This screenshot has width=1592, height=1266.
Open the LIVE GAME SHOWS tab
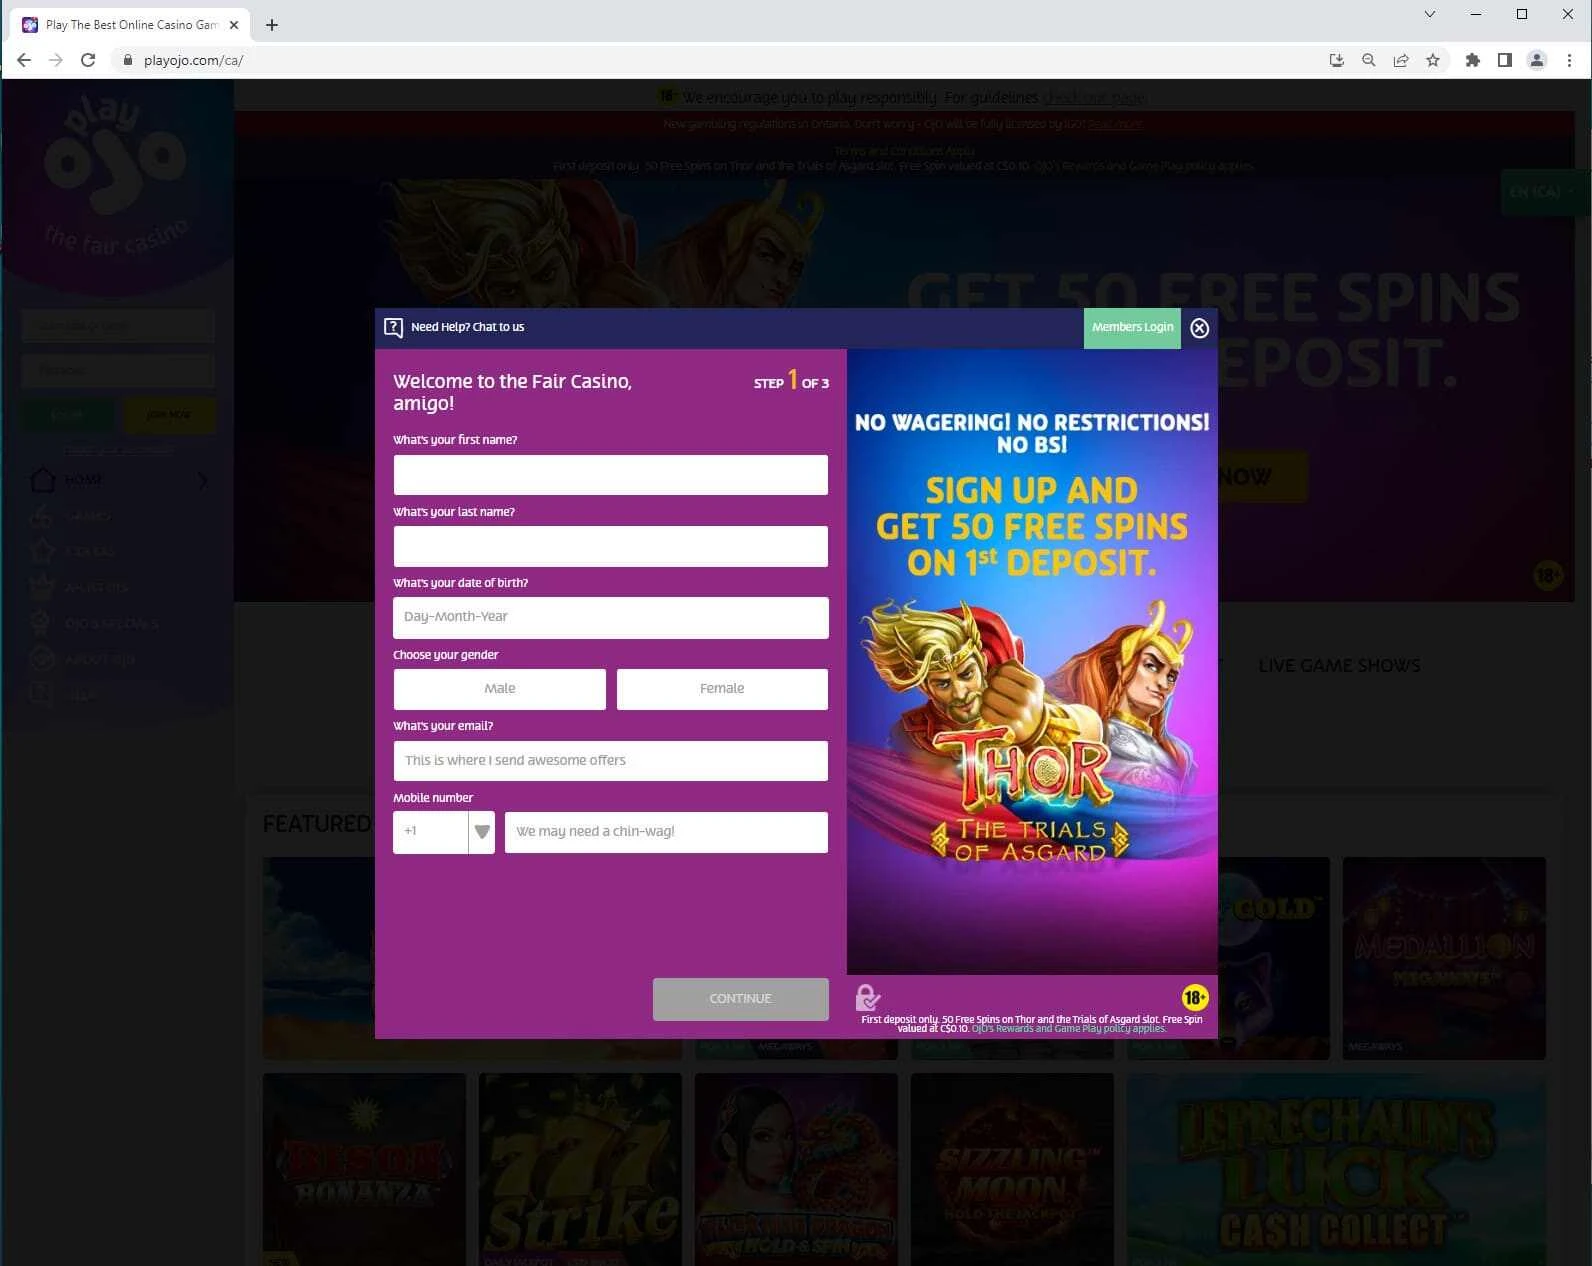point(1339,666)
